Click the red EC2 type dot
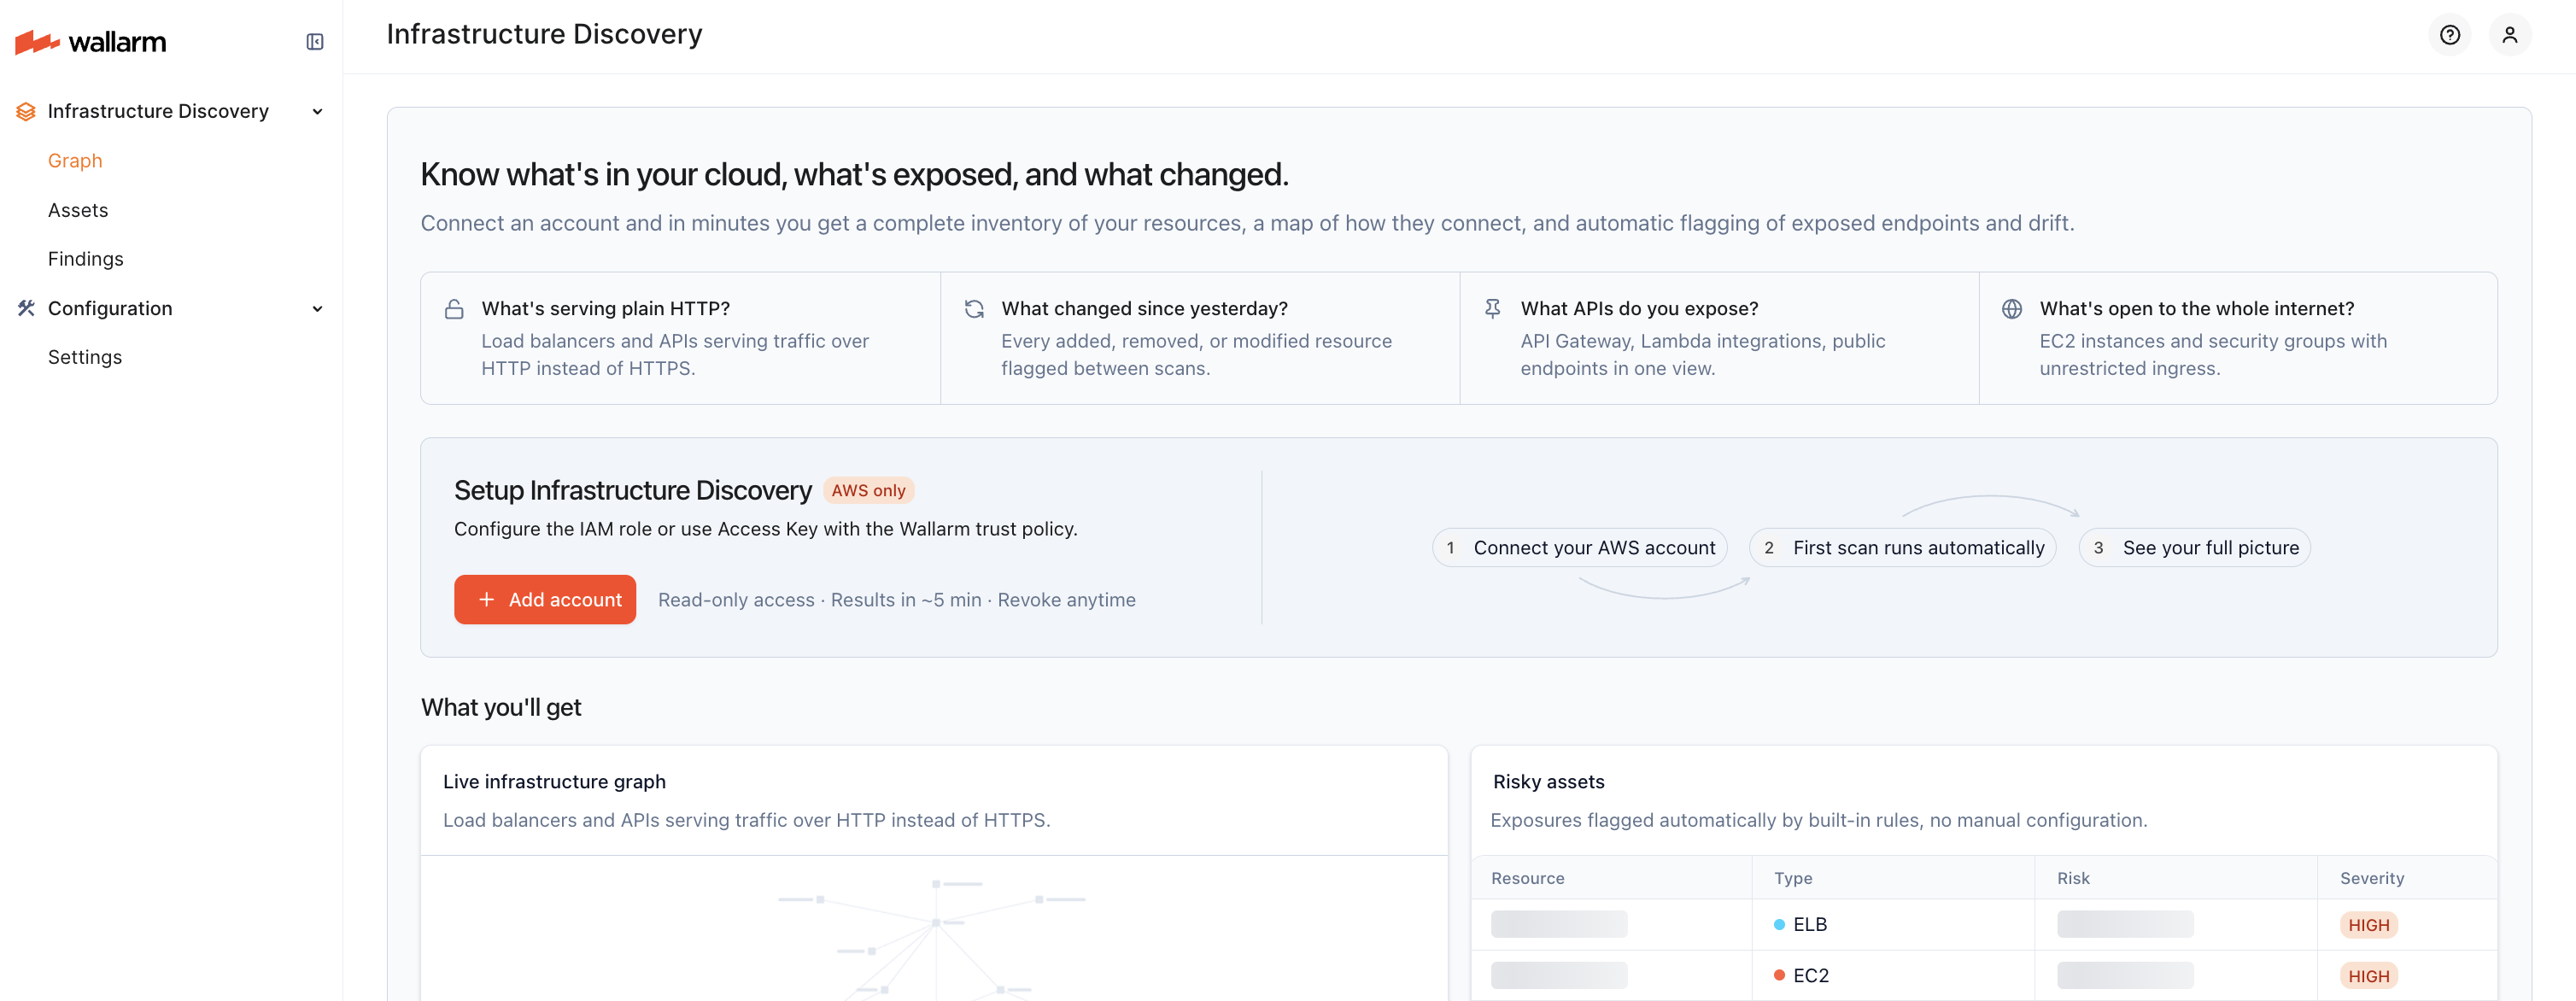 pos(1779,975)
